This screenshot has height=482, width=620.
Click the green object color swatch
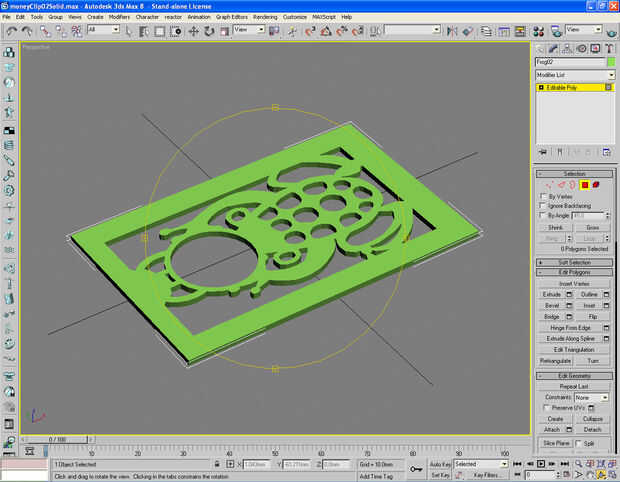pos(611,62)
